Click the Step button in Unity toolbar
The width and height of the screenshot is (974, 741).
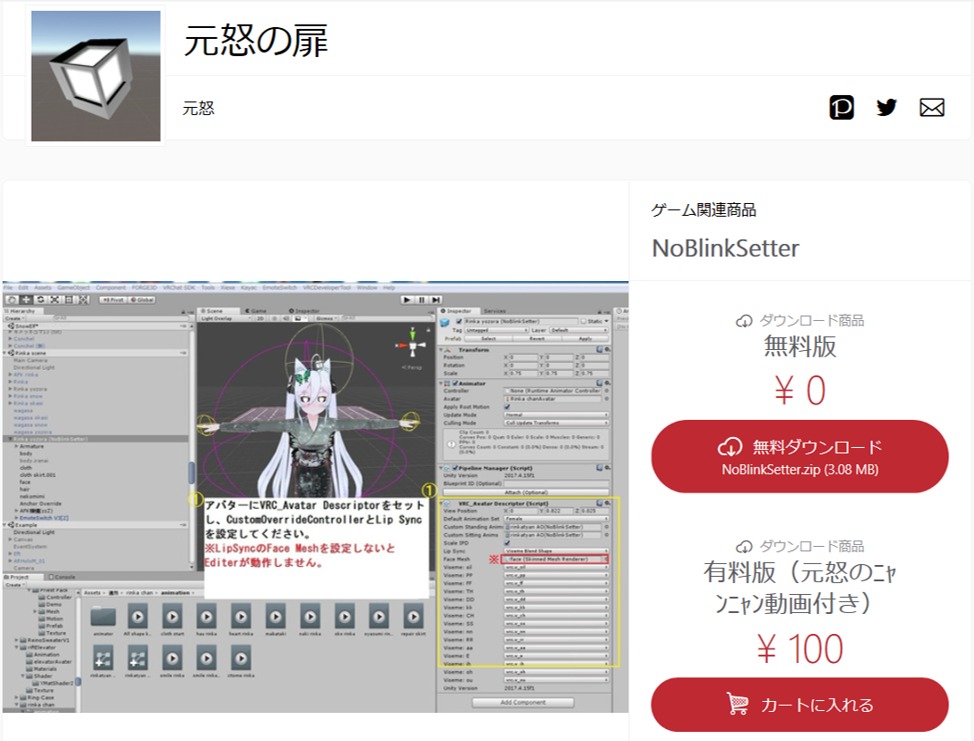pos(437,299)
